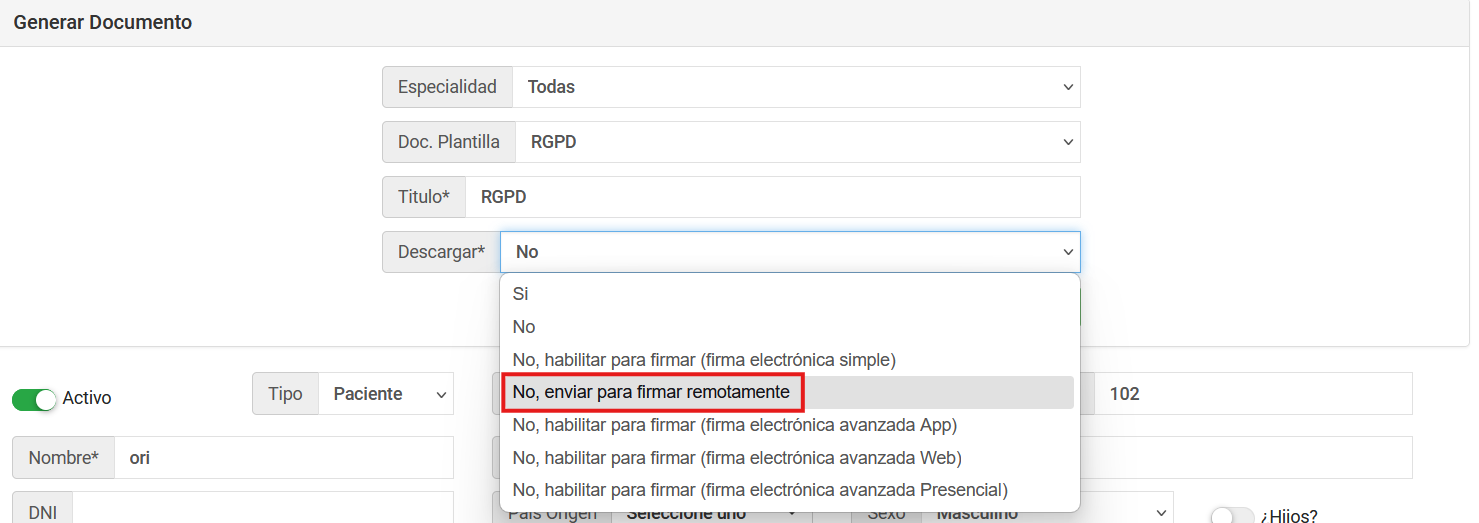Click the Nombre input field
The width and height of the screenshot is (1479, 523).
click(283, 458)
